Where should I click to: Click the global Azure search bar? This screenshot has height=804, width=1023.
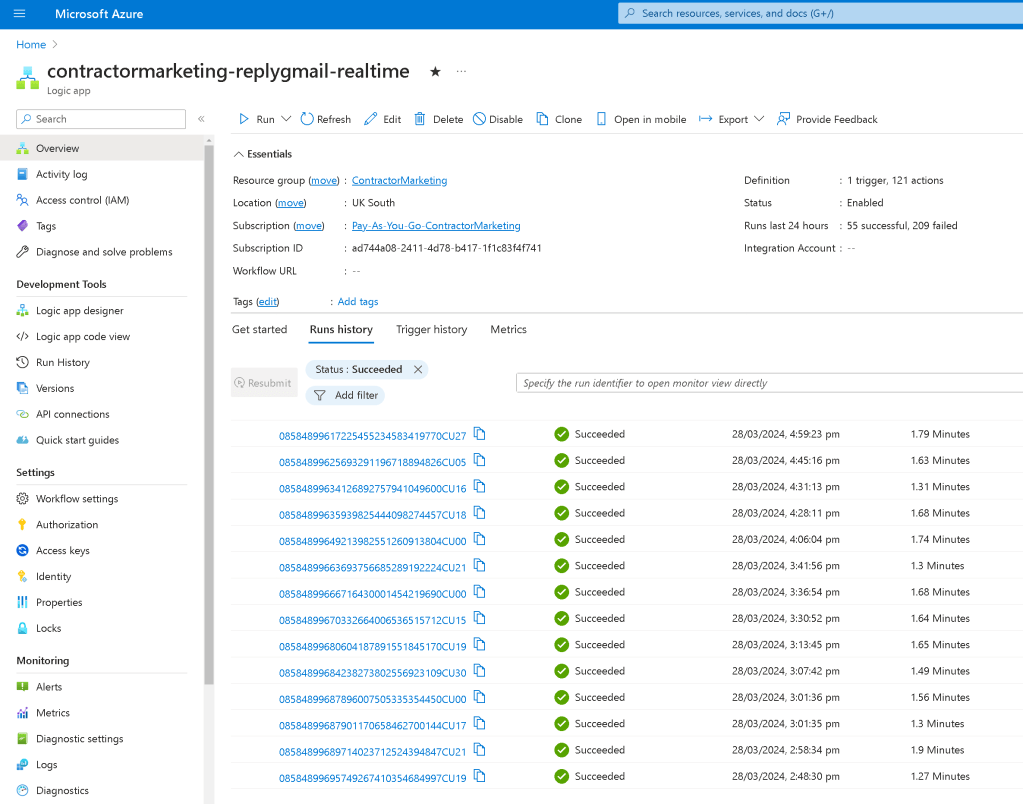pos(820,13)
